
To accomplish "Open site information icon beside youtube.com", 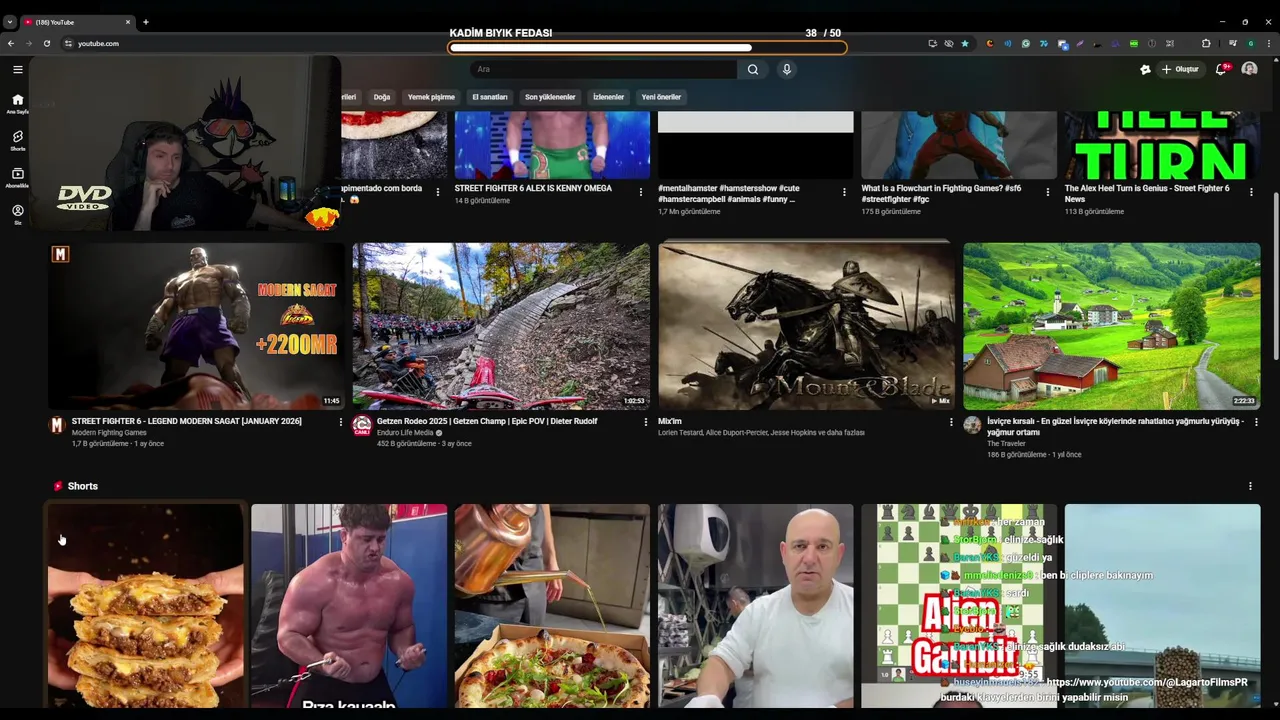I will coord(68,43).
